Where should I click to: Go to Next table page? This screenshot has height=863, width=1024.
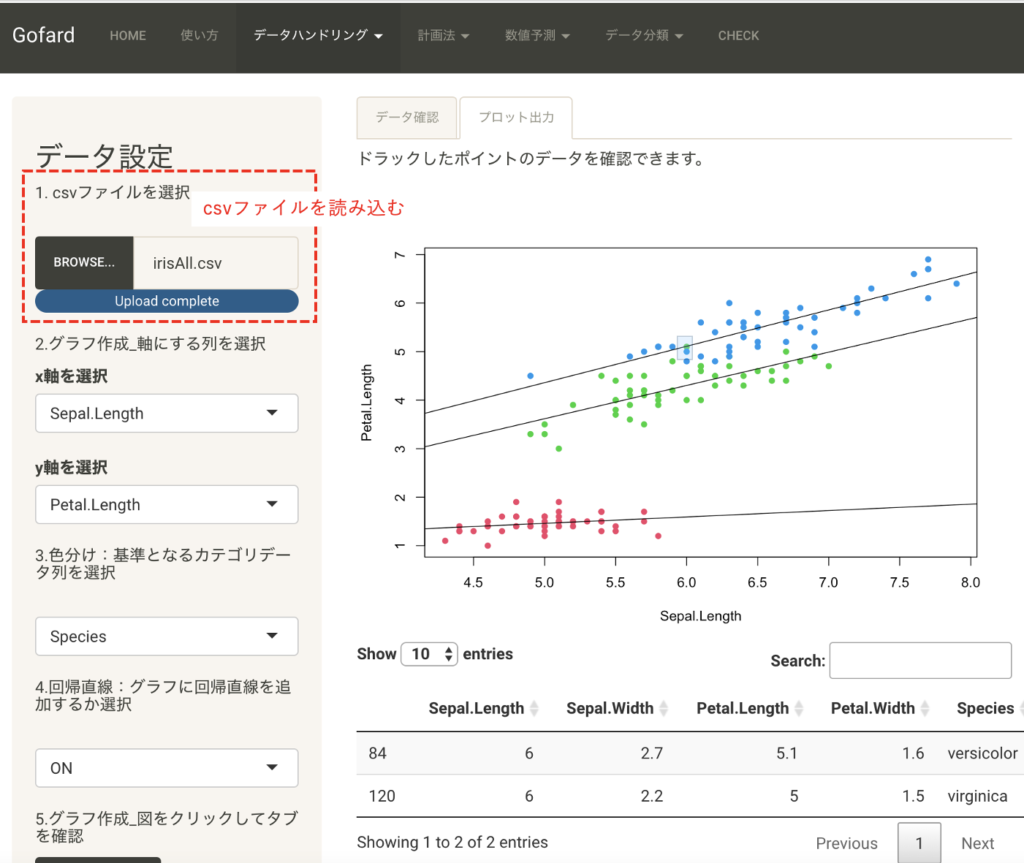(x=977, y=843)
